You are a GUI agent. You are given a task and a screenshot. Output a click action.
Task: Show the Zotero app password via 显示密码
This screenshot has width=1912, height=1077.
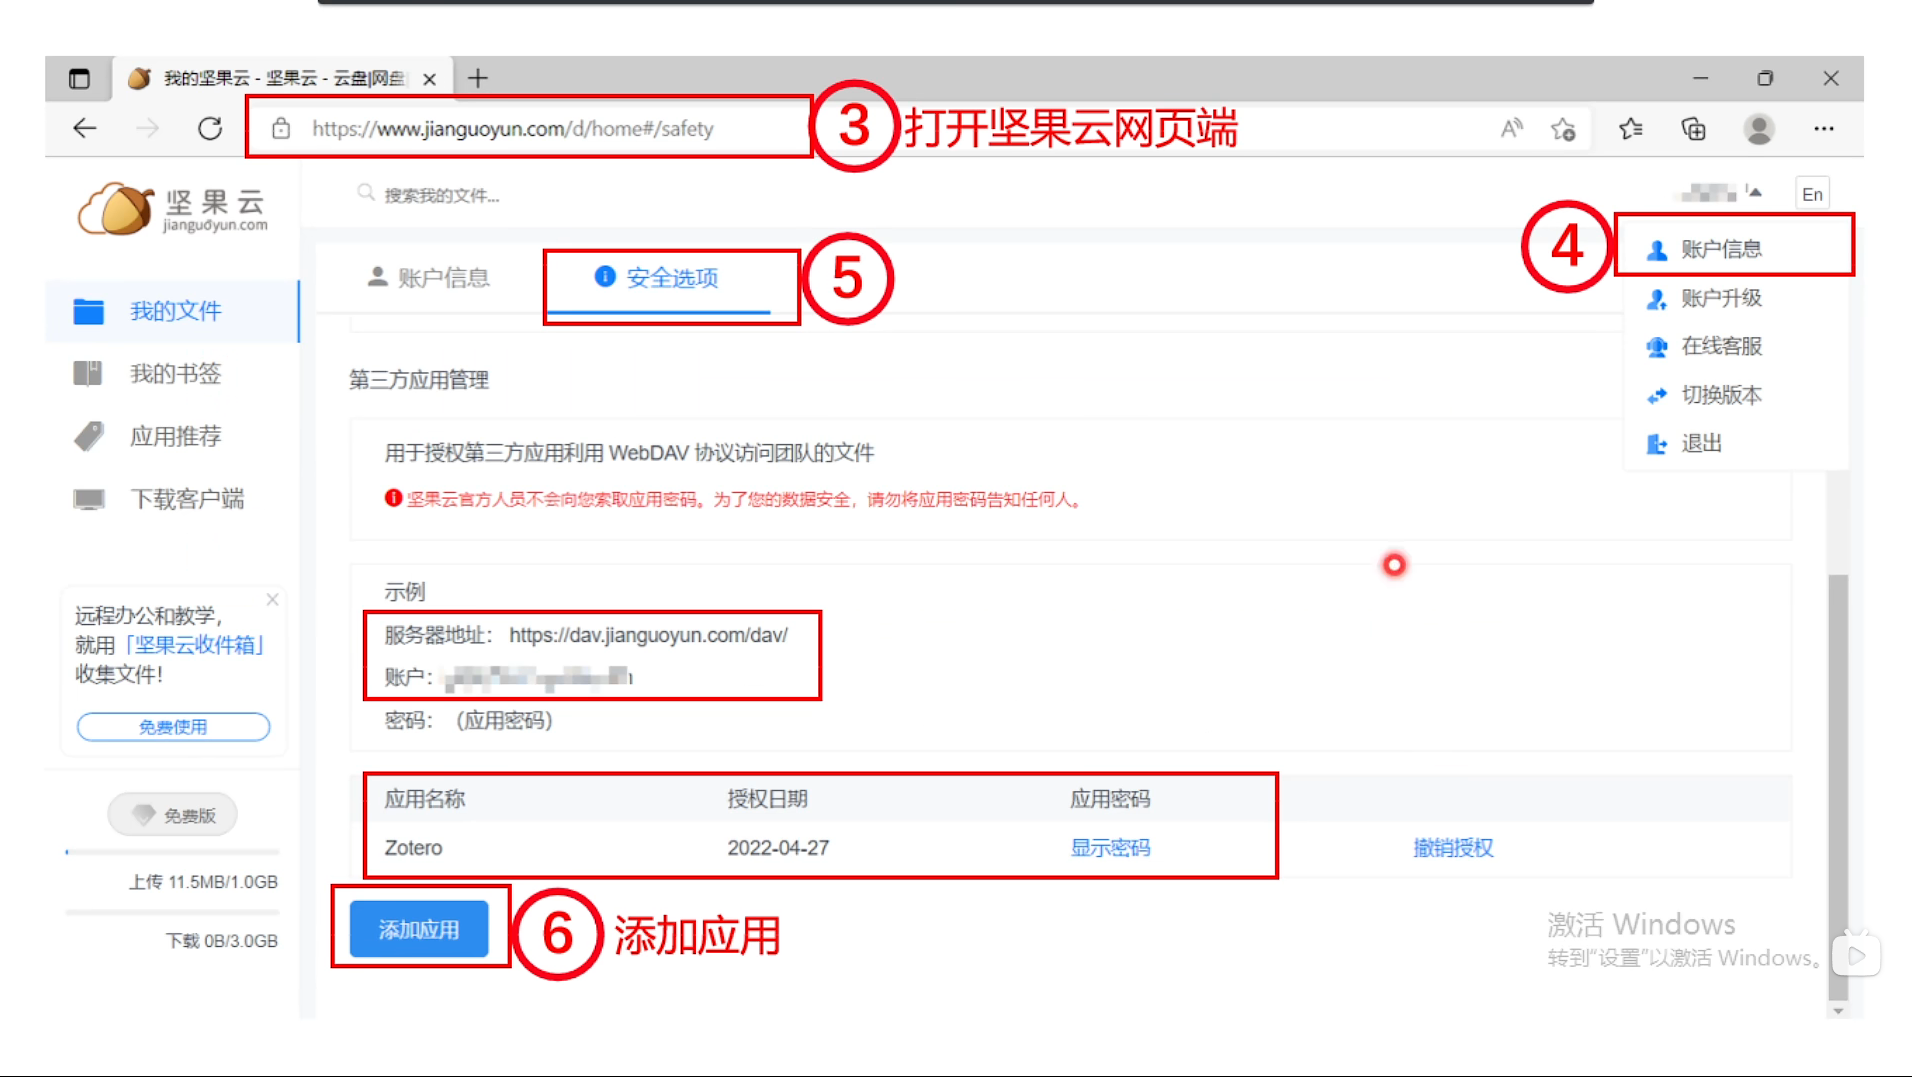(1110, 847)
